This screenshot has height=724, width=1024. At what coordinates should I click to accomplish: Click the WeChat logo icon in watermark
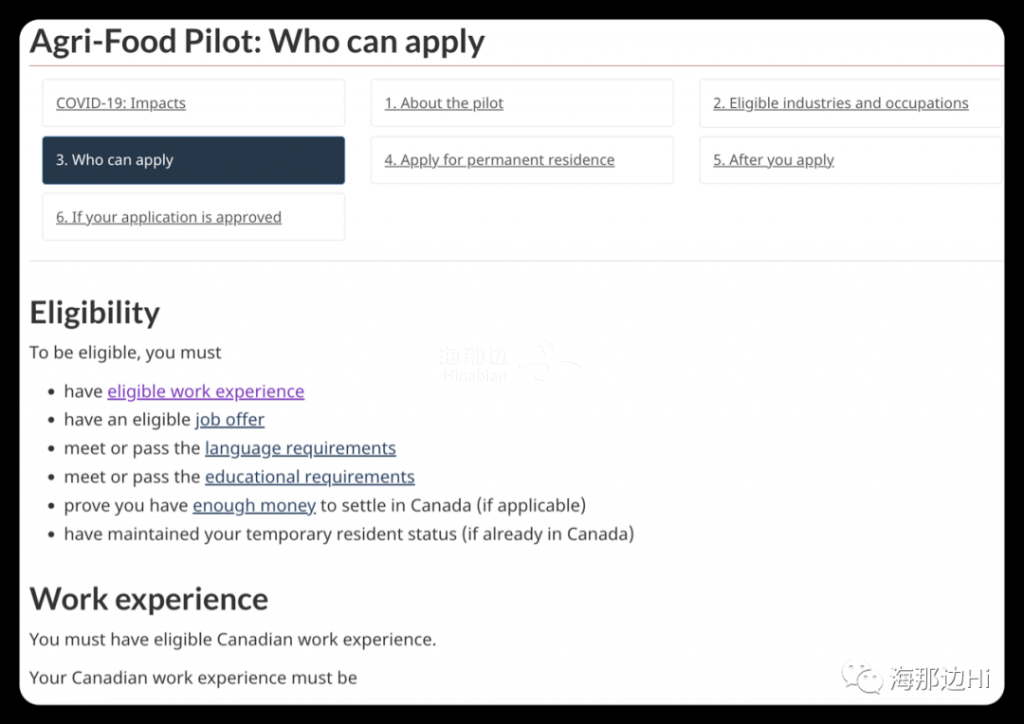[862, 678]
